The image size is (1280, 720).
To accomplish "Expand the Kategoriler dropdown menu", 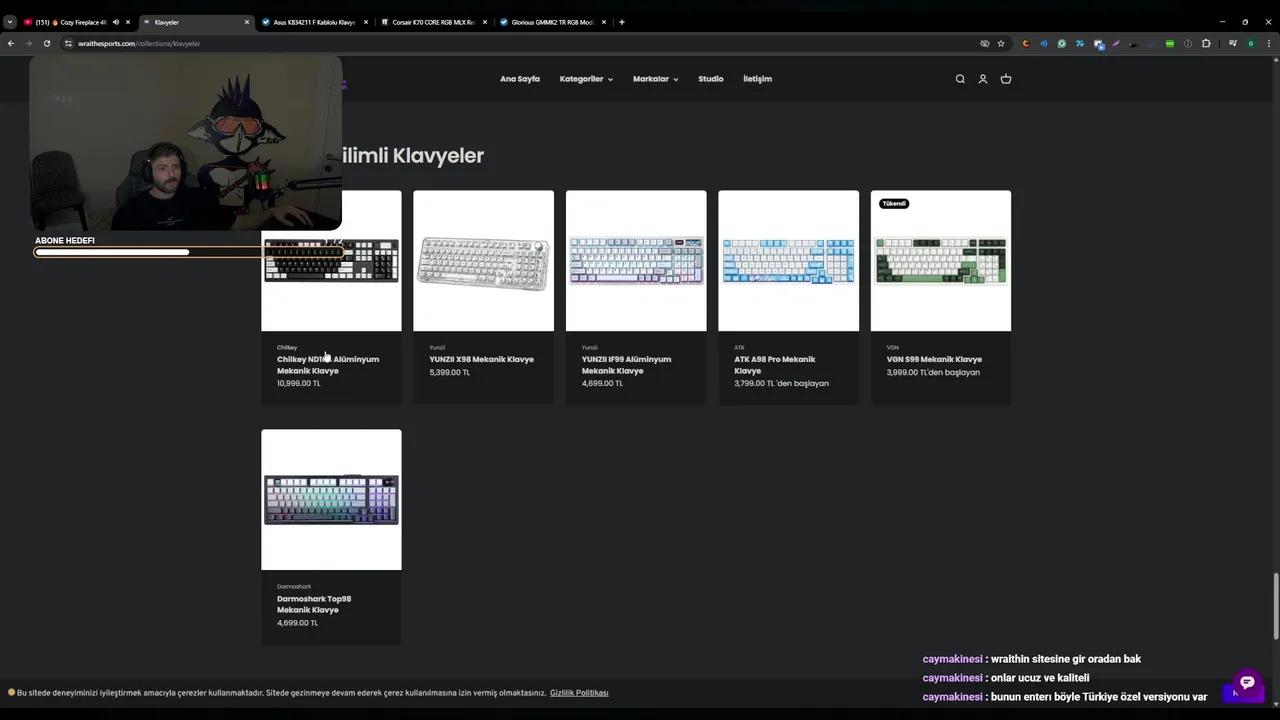I will (x=586, y=79).
